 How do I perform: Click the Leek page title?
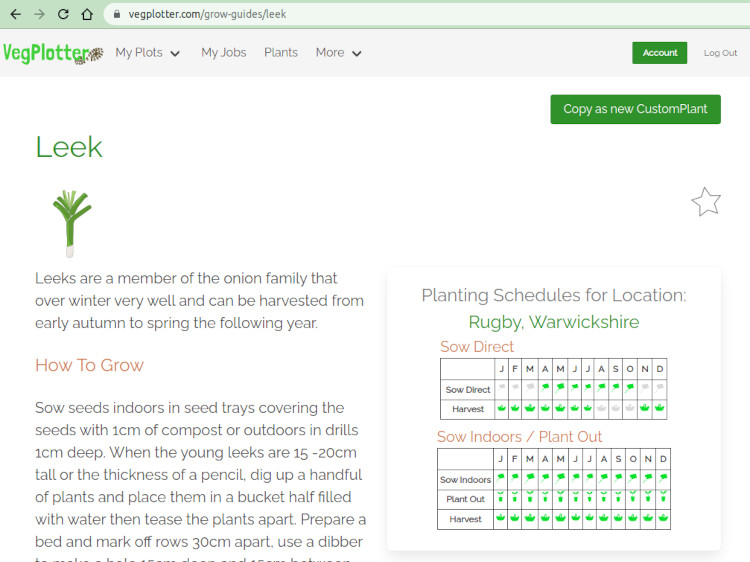(x=69, y=147)
